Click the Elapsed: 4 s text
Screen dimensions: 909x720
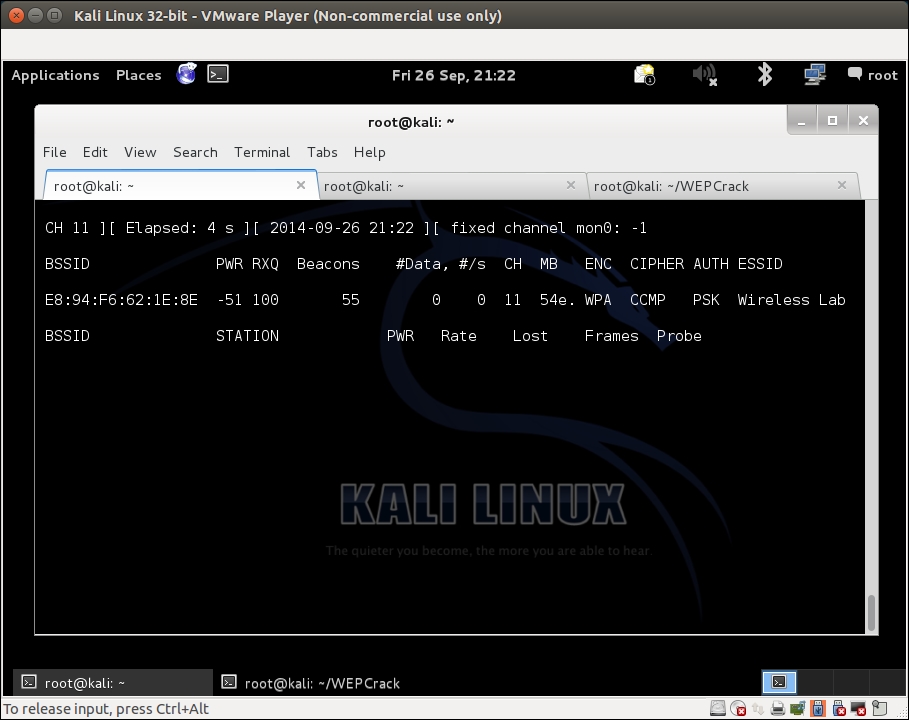(180, 228)
